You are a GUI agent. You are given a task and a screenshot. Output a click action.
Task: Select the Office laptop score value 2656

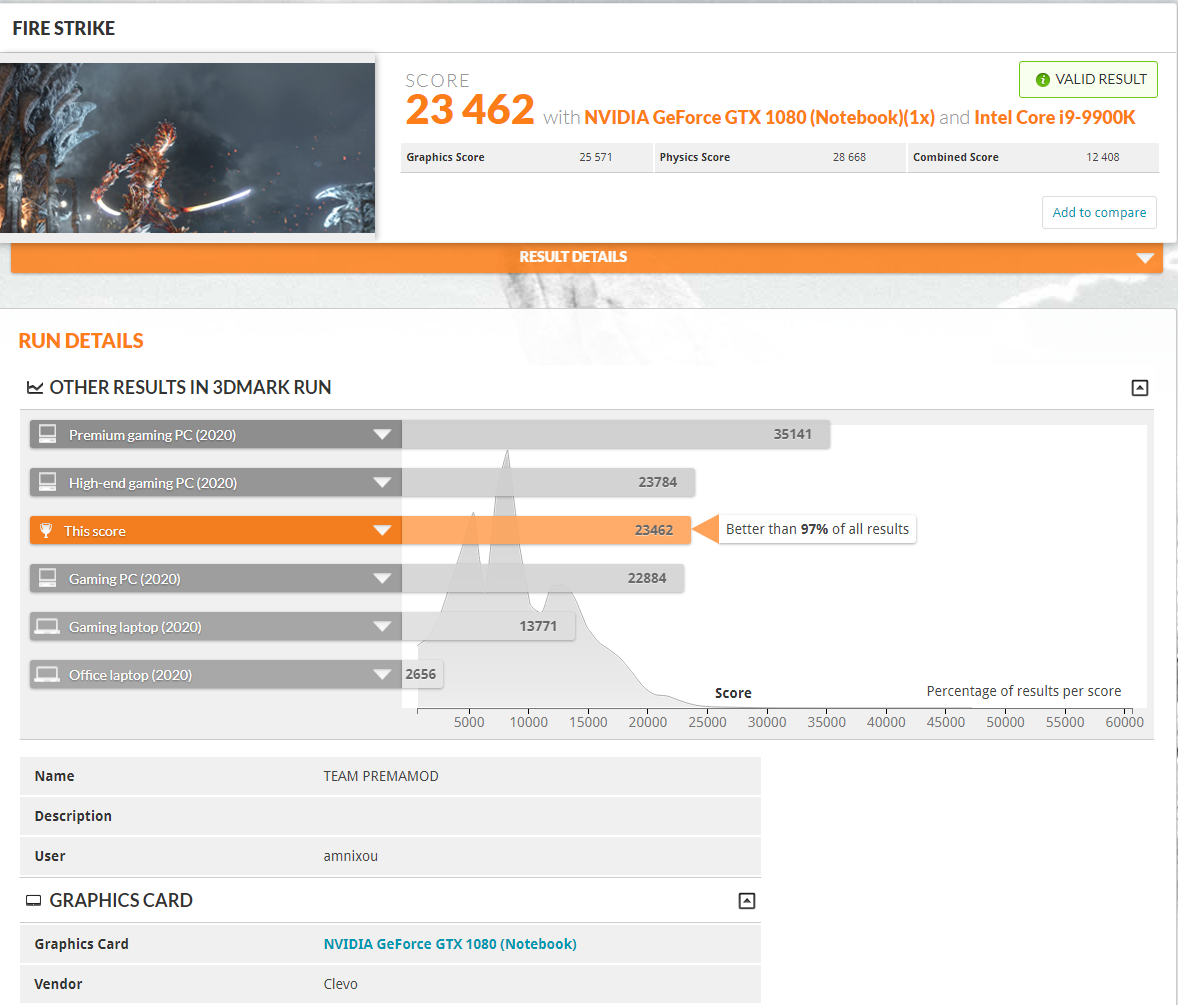tap(421, 675)
